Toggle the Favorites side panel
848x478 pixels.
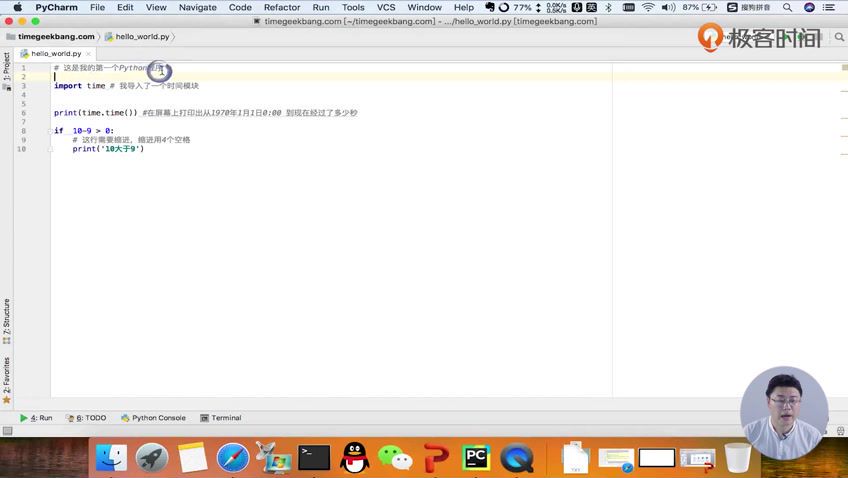point(6,378)
